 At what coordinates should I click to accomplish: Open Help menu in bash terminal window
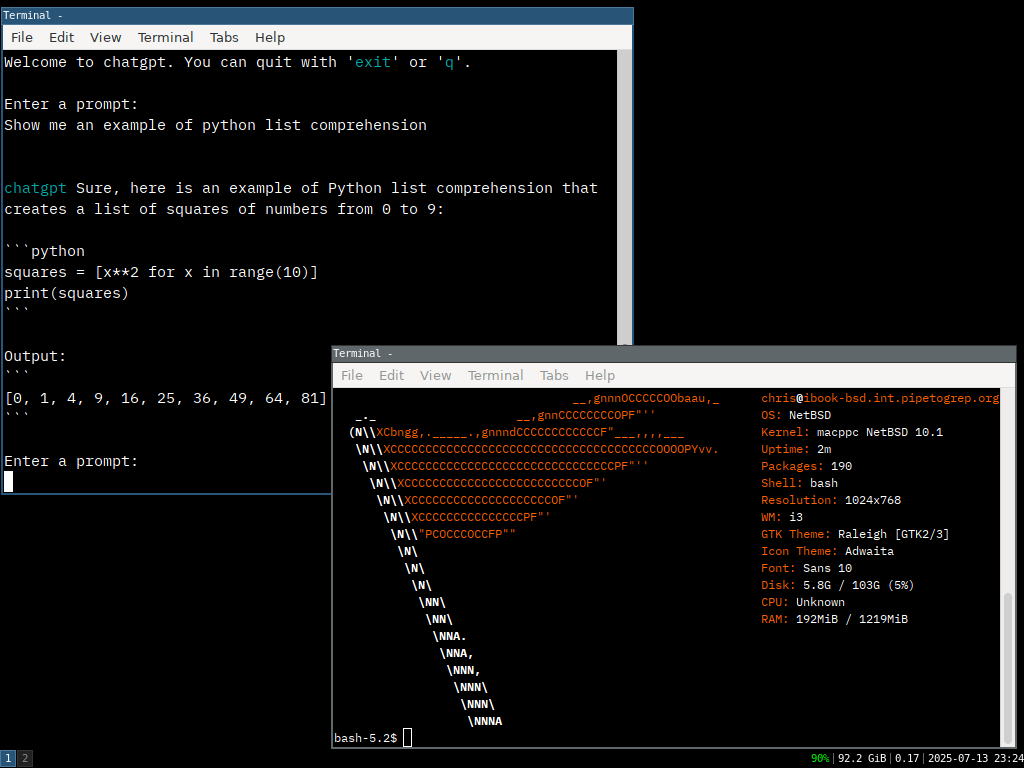click(x=600, y=375)
